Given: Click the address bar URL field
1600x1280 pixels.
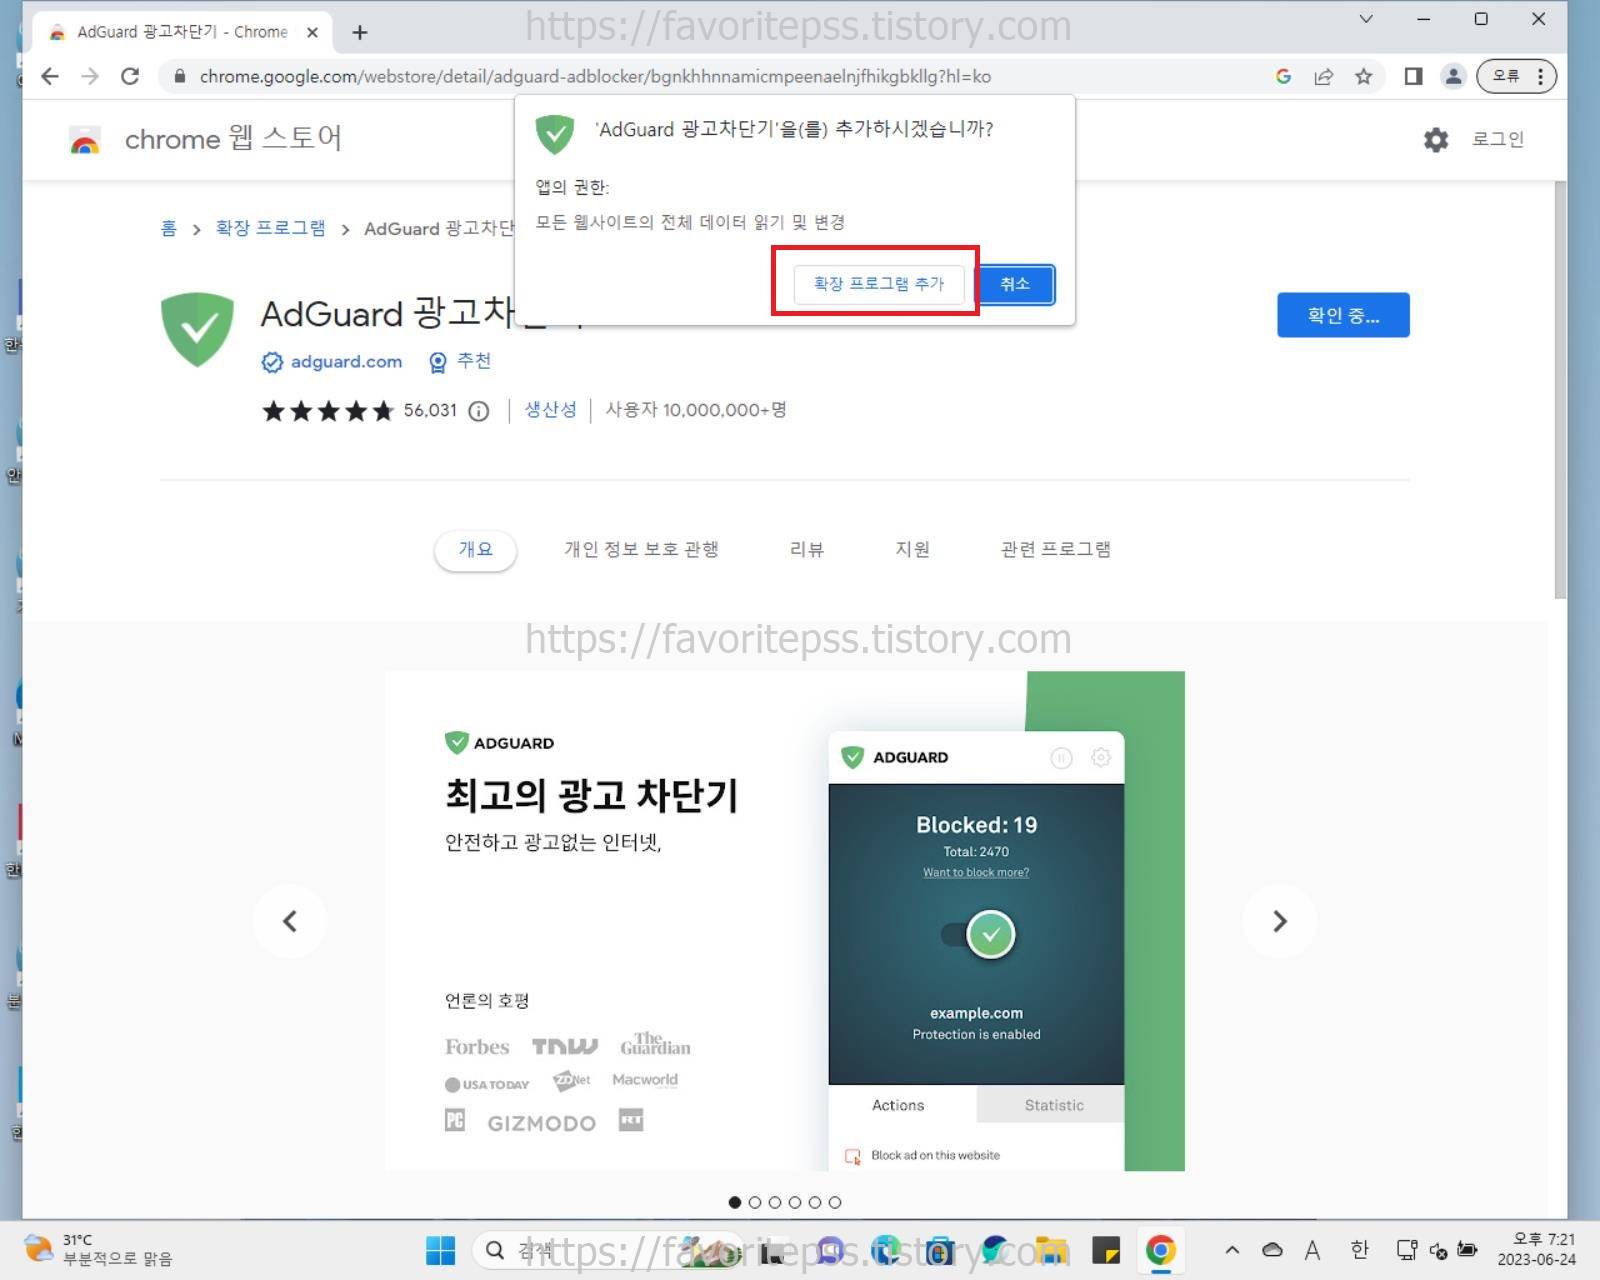Looking at the screenshot, I should (x=595, y=76).
